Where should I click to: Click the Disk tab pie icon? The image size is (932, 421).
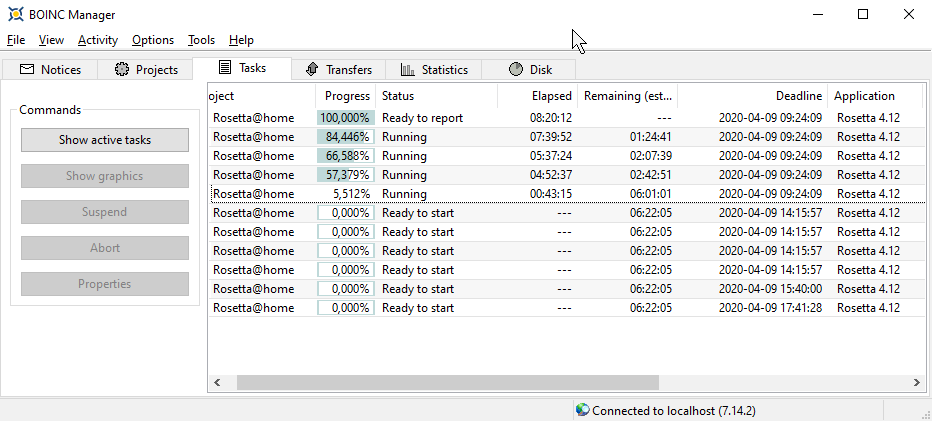tap(516, 70)
